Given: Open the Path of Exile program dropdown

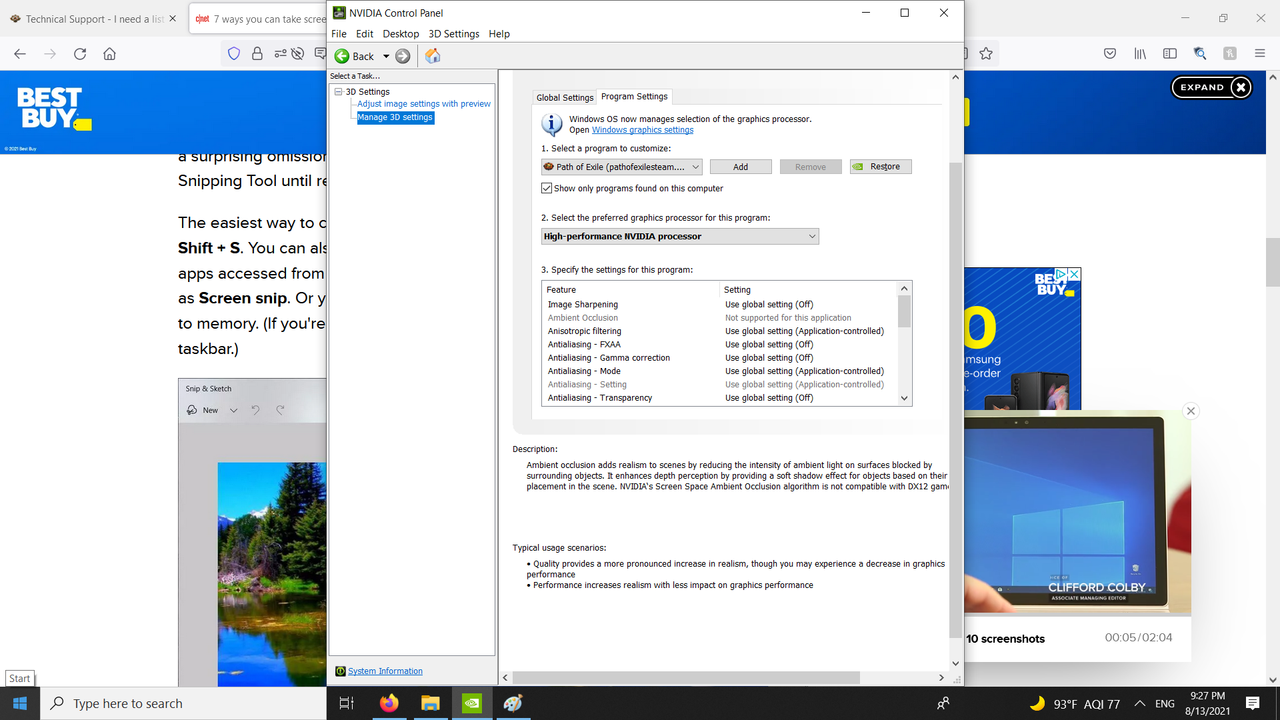Looking at the screenshot, I should coord(622,167).
